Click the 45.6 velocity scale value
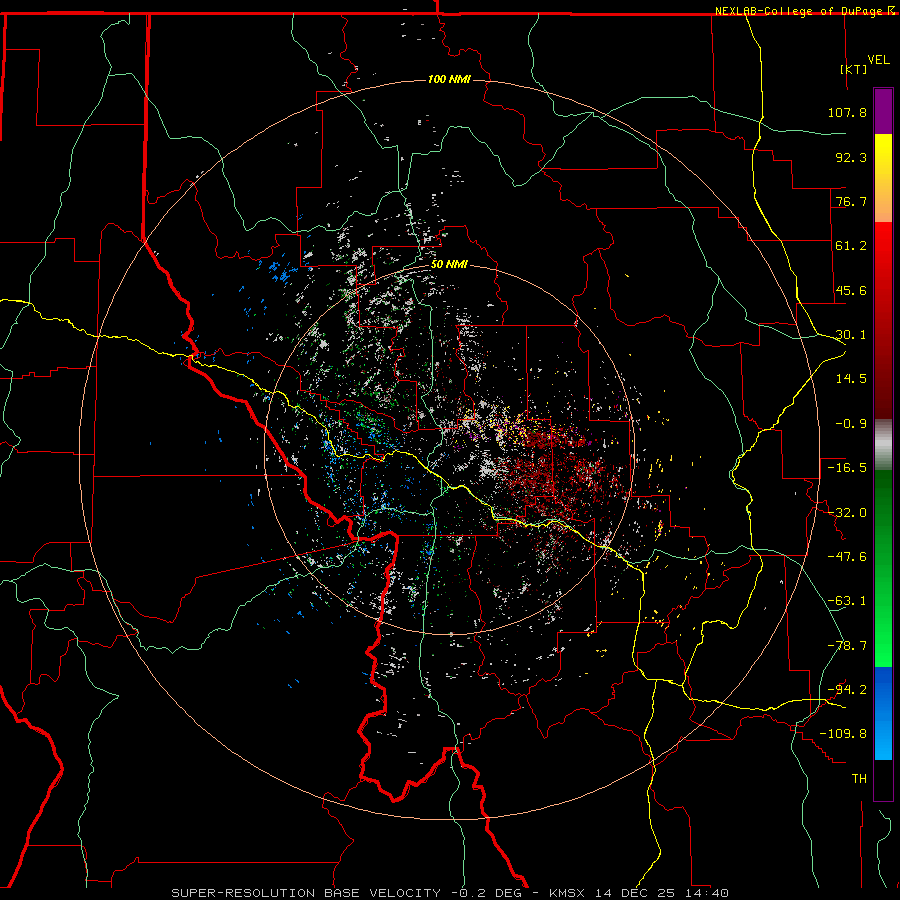Viewport: 900px width, 900px height. 851,290
